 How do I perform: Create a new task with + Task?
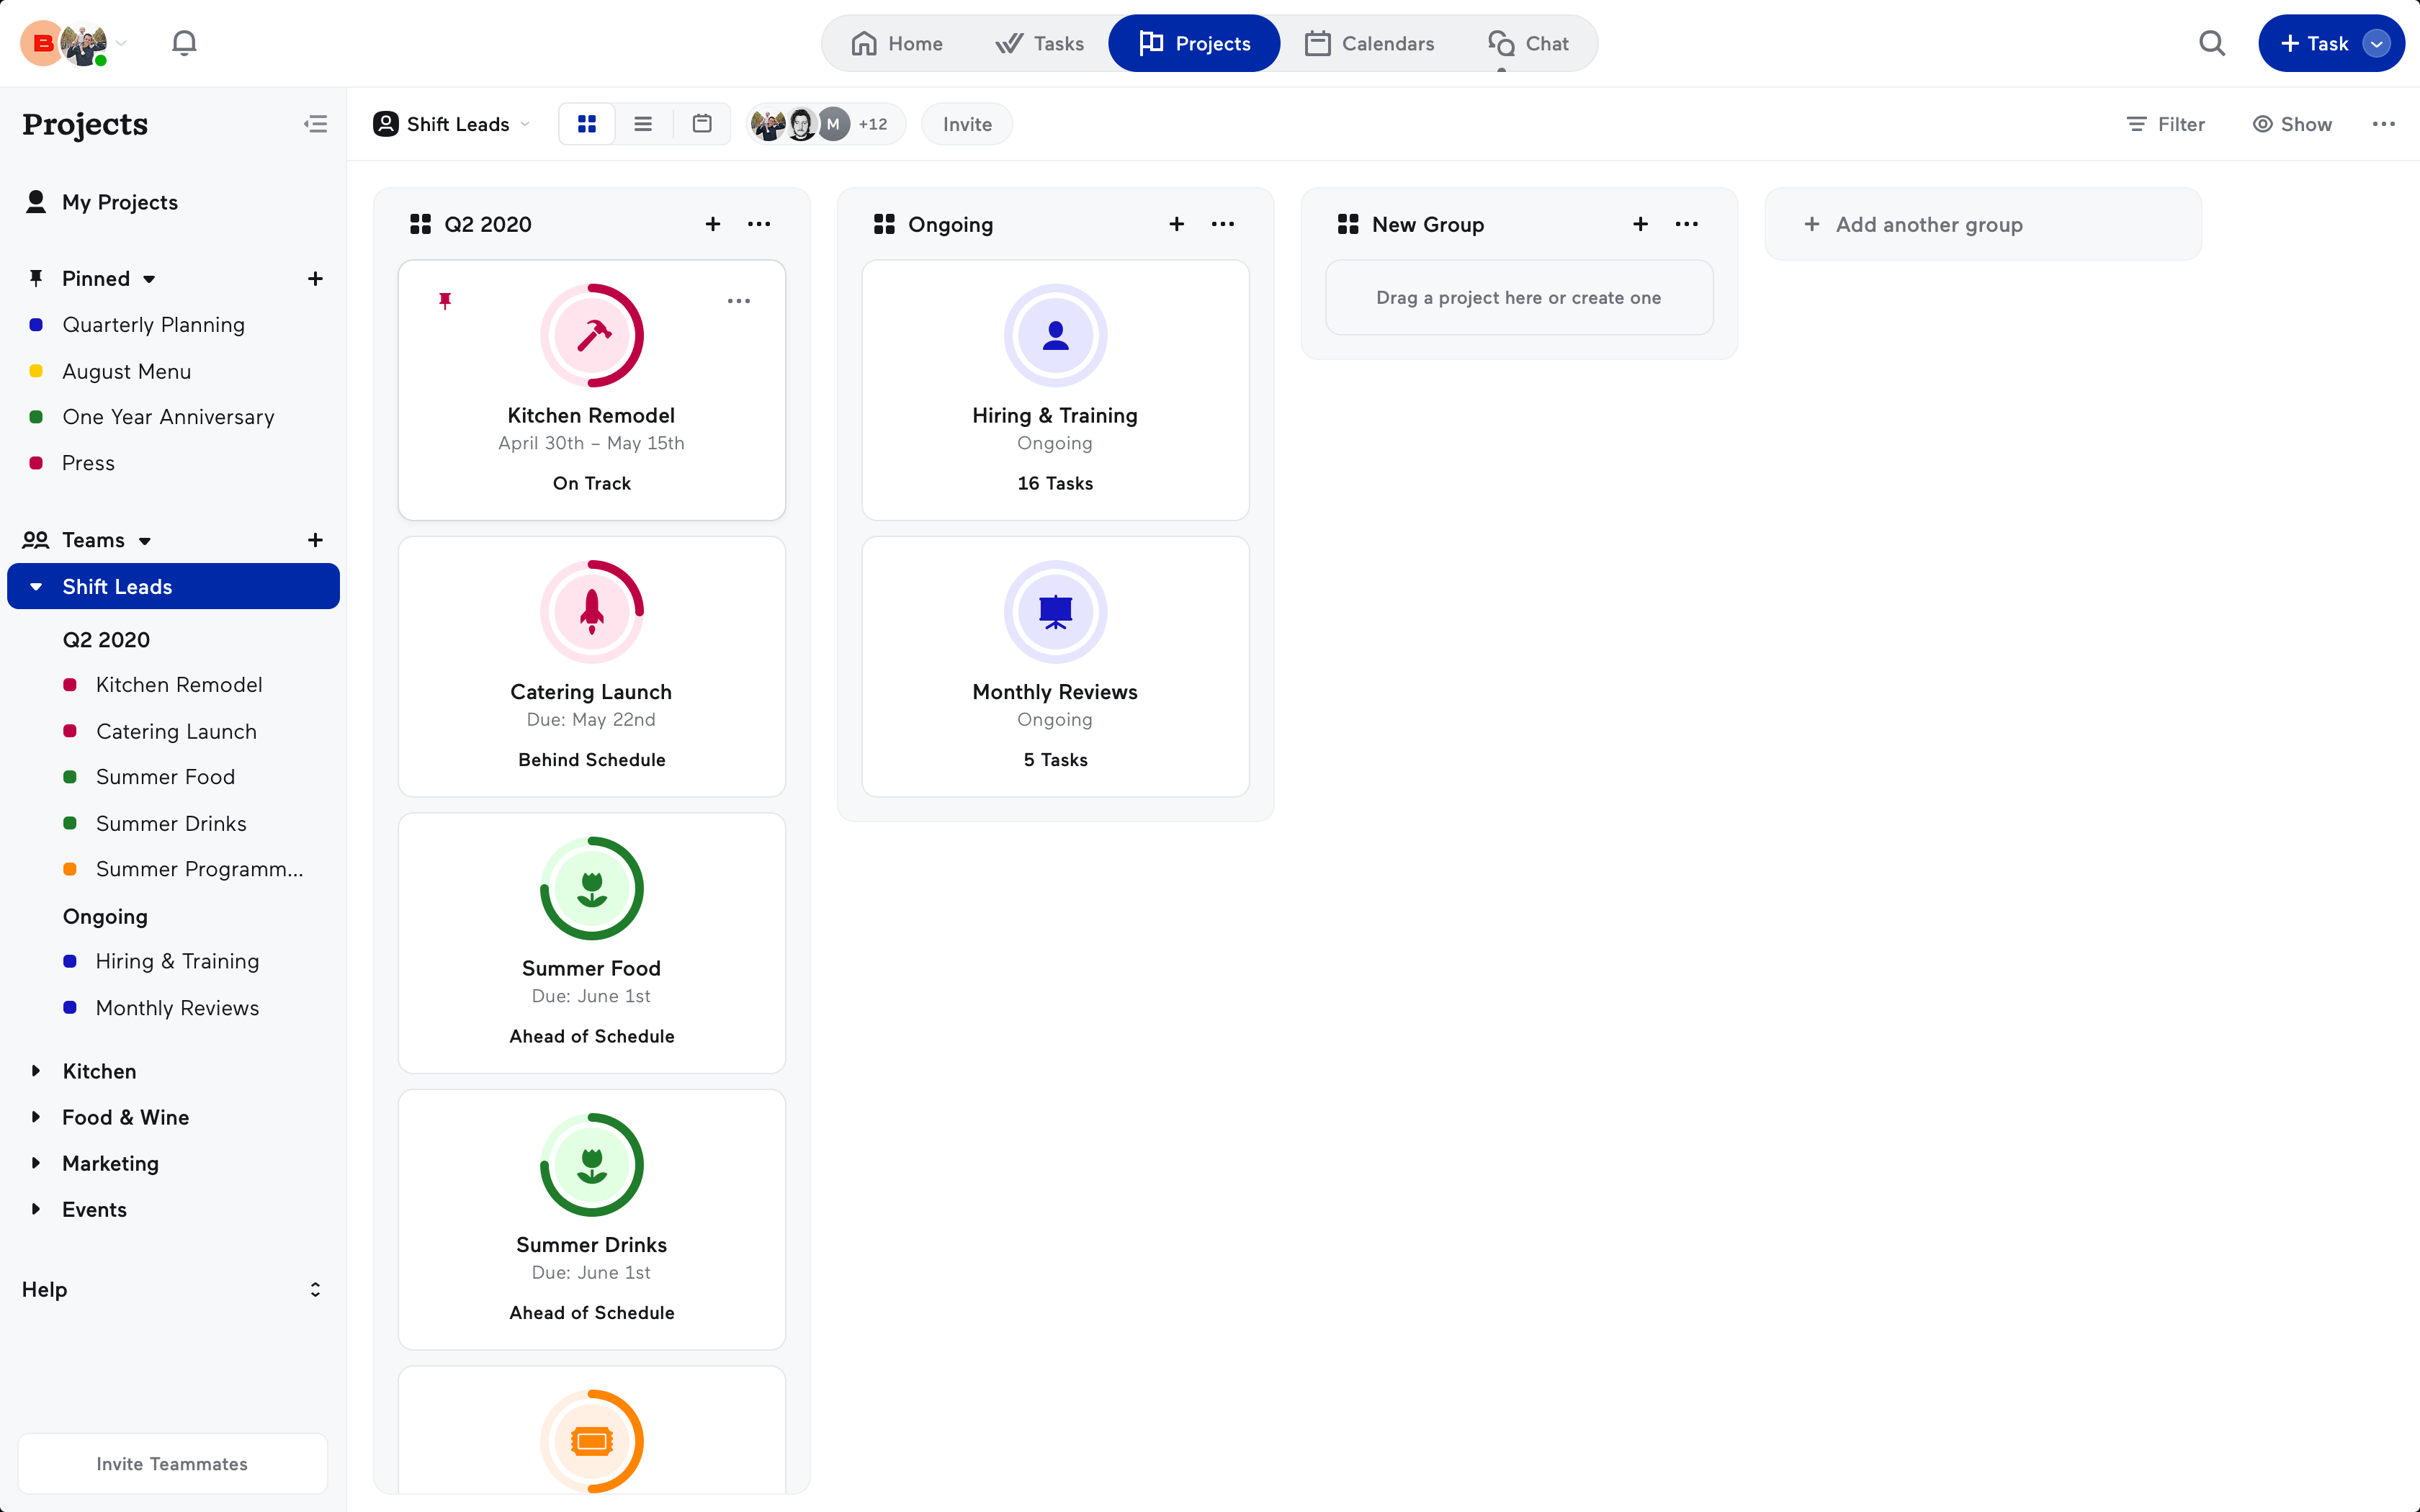2314,43
